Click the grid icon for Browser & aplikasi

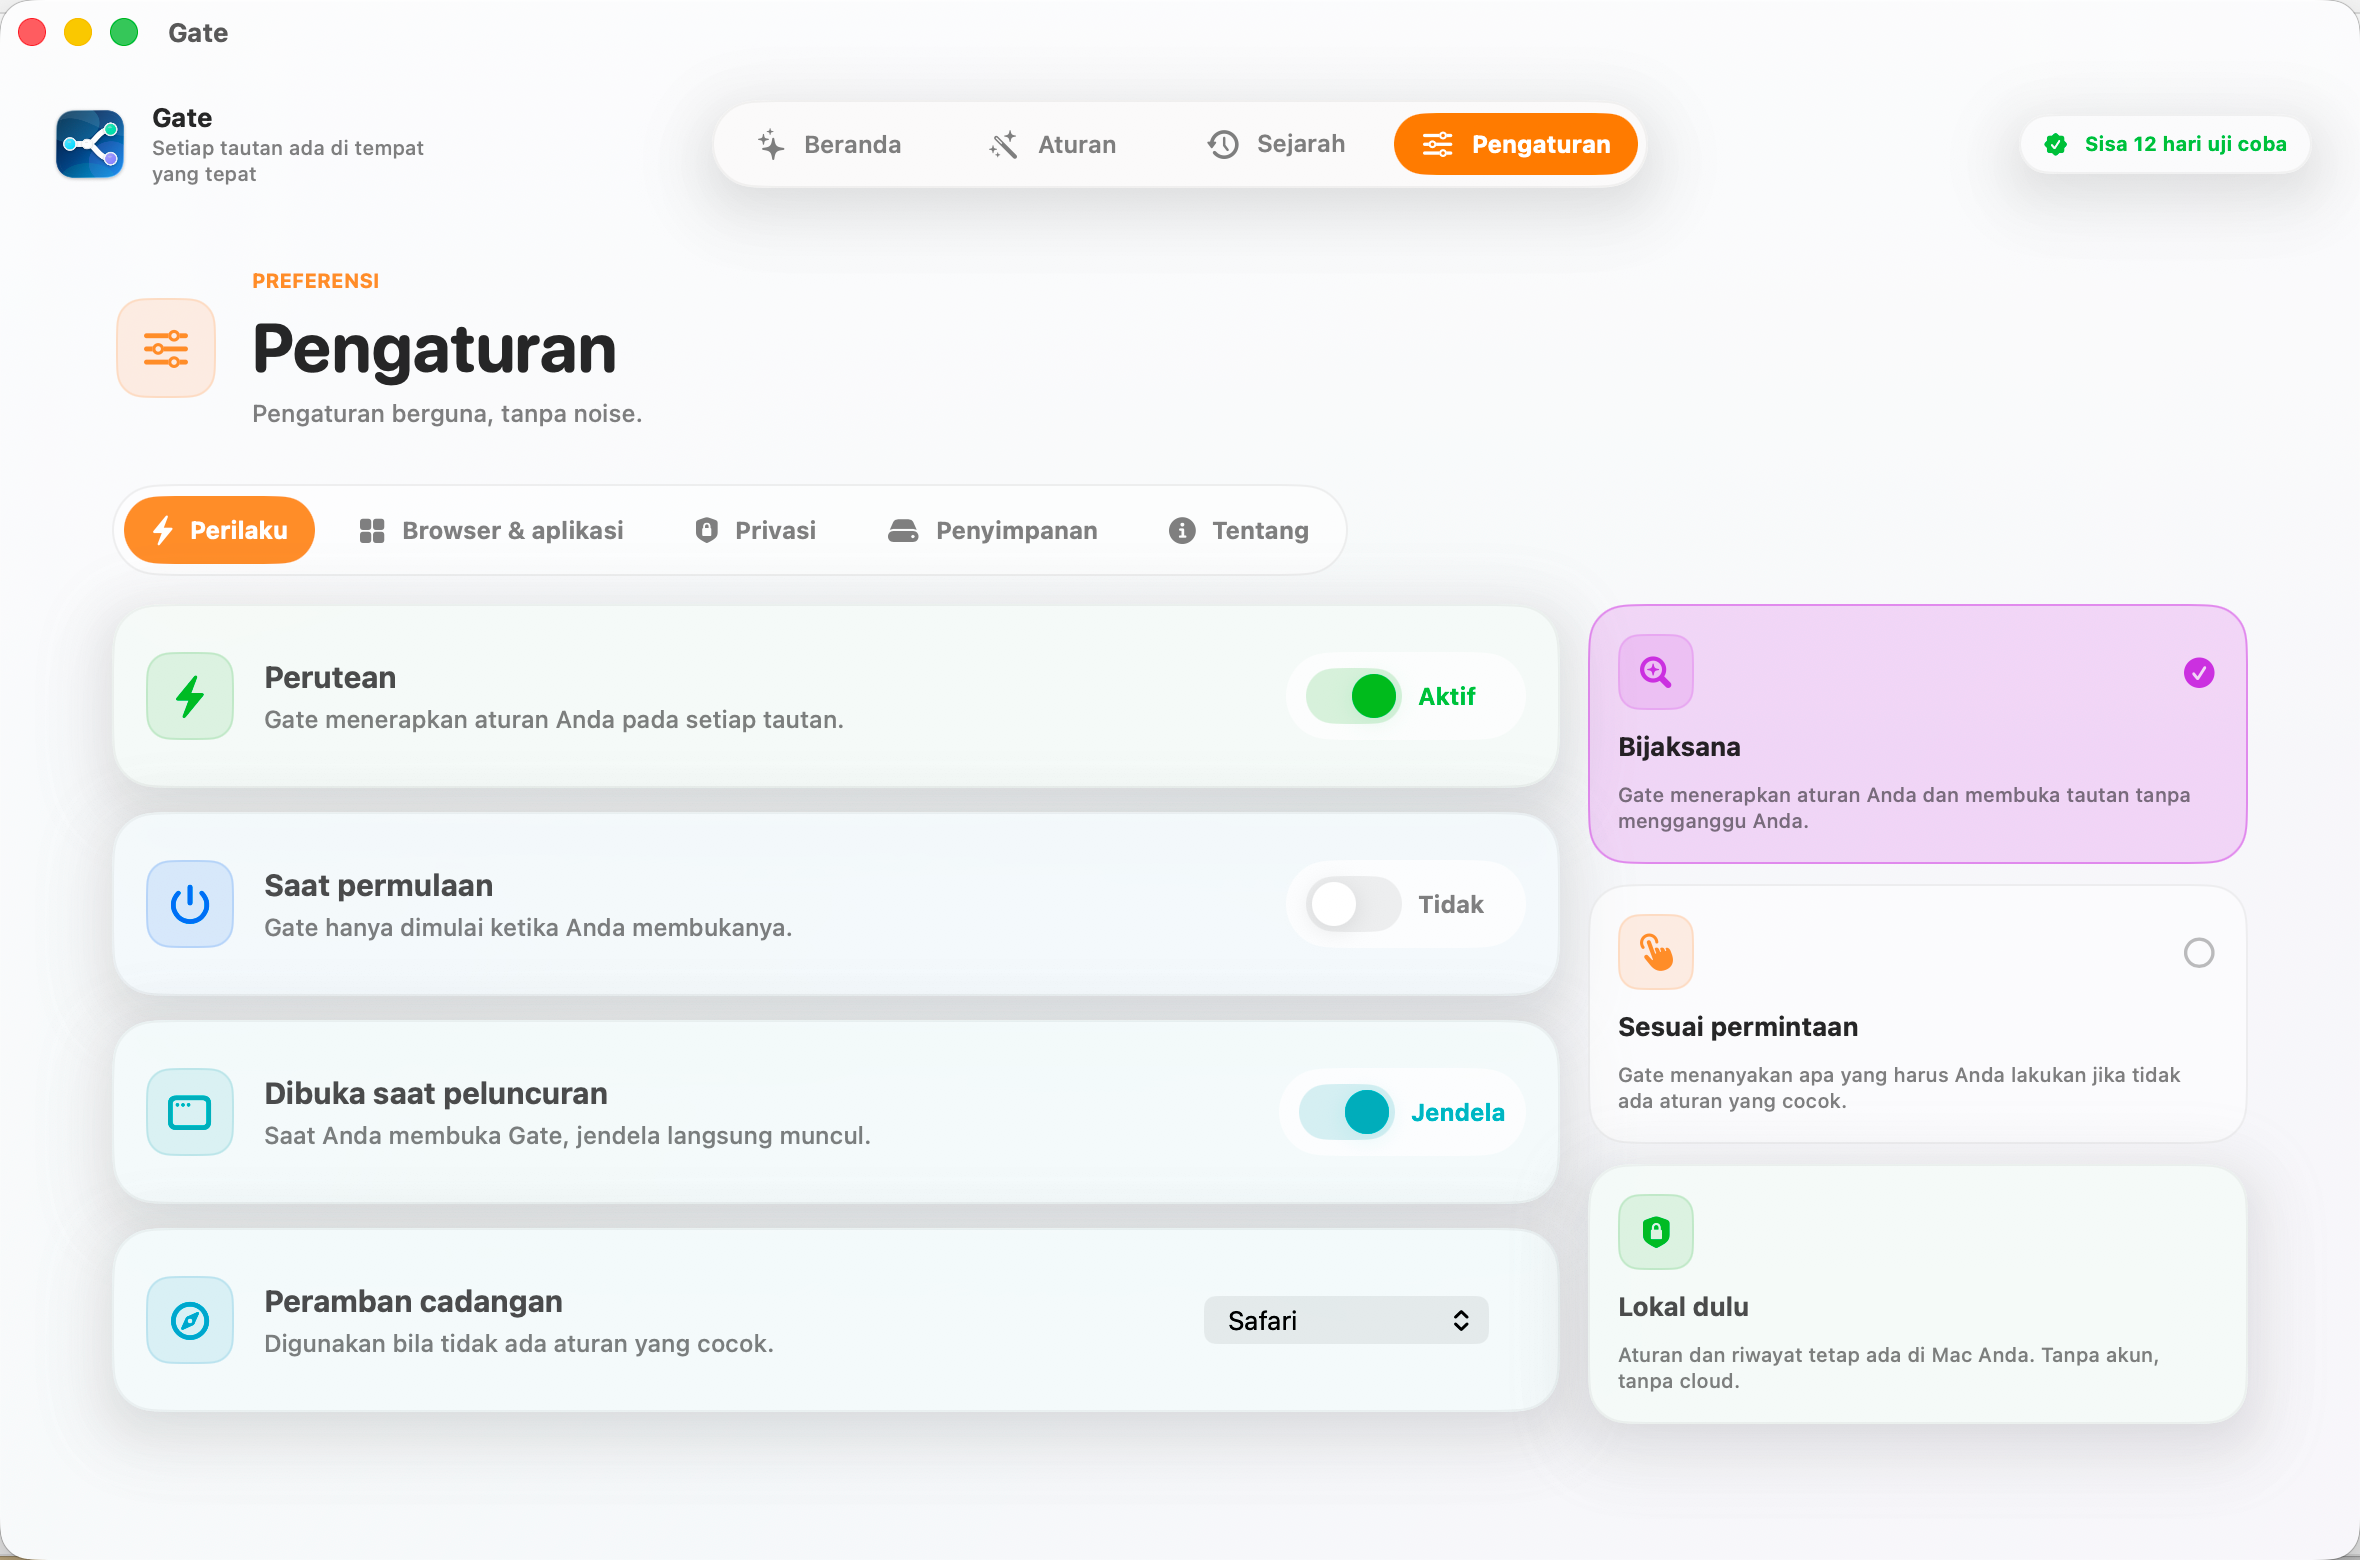[372, 531]
